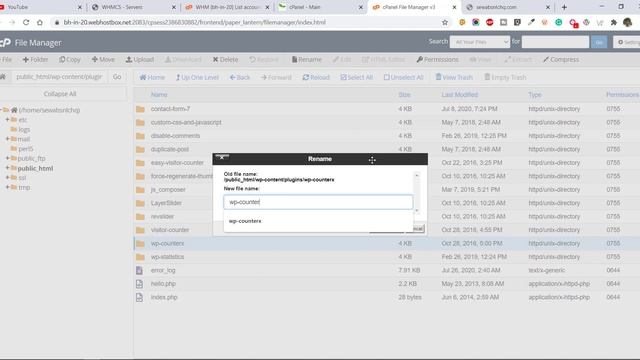Sort files by Name column
The width and height of the screenshot is (640, 360).
159,95
